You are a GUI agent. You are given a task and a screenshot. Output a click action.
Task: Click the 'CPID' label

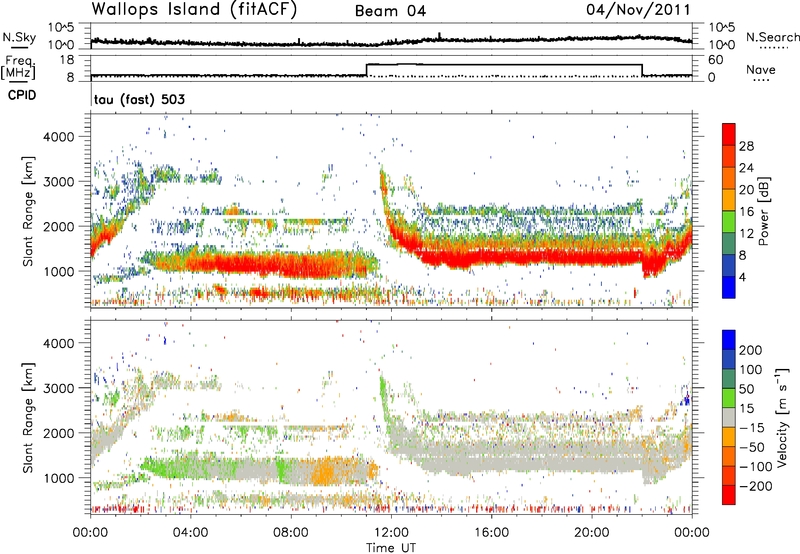[x=22, y=95]
